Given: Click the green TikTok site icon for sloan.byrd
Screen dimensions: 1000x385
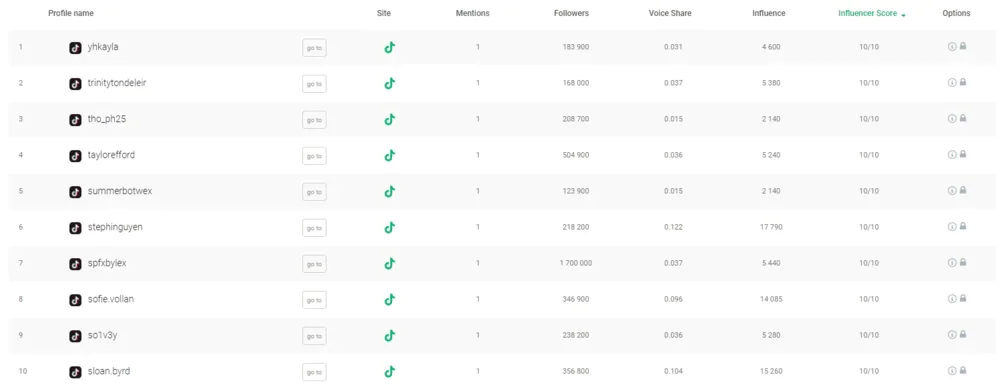Looking at the screenshot, I should pyautogui.click(x=390, y=371).
